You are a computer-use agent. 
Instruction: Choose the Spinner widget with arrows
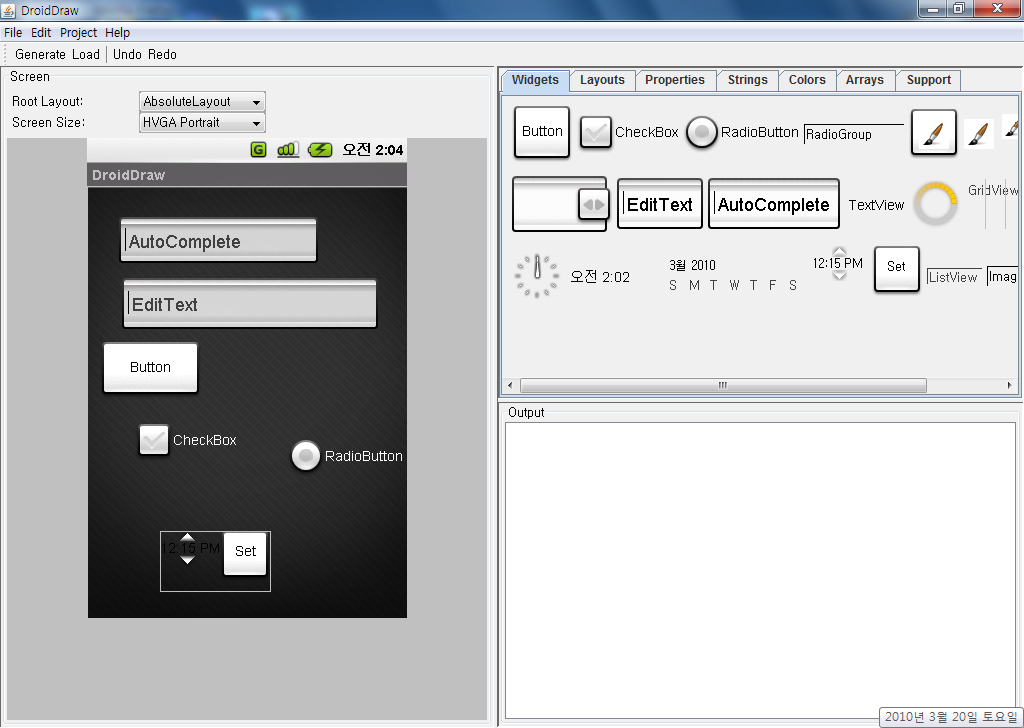pyautogui.click(x=560, y=204)
